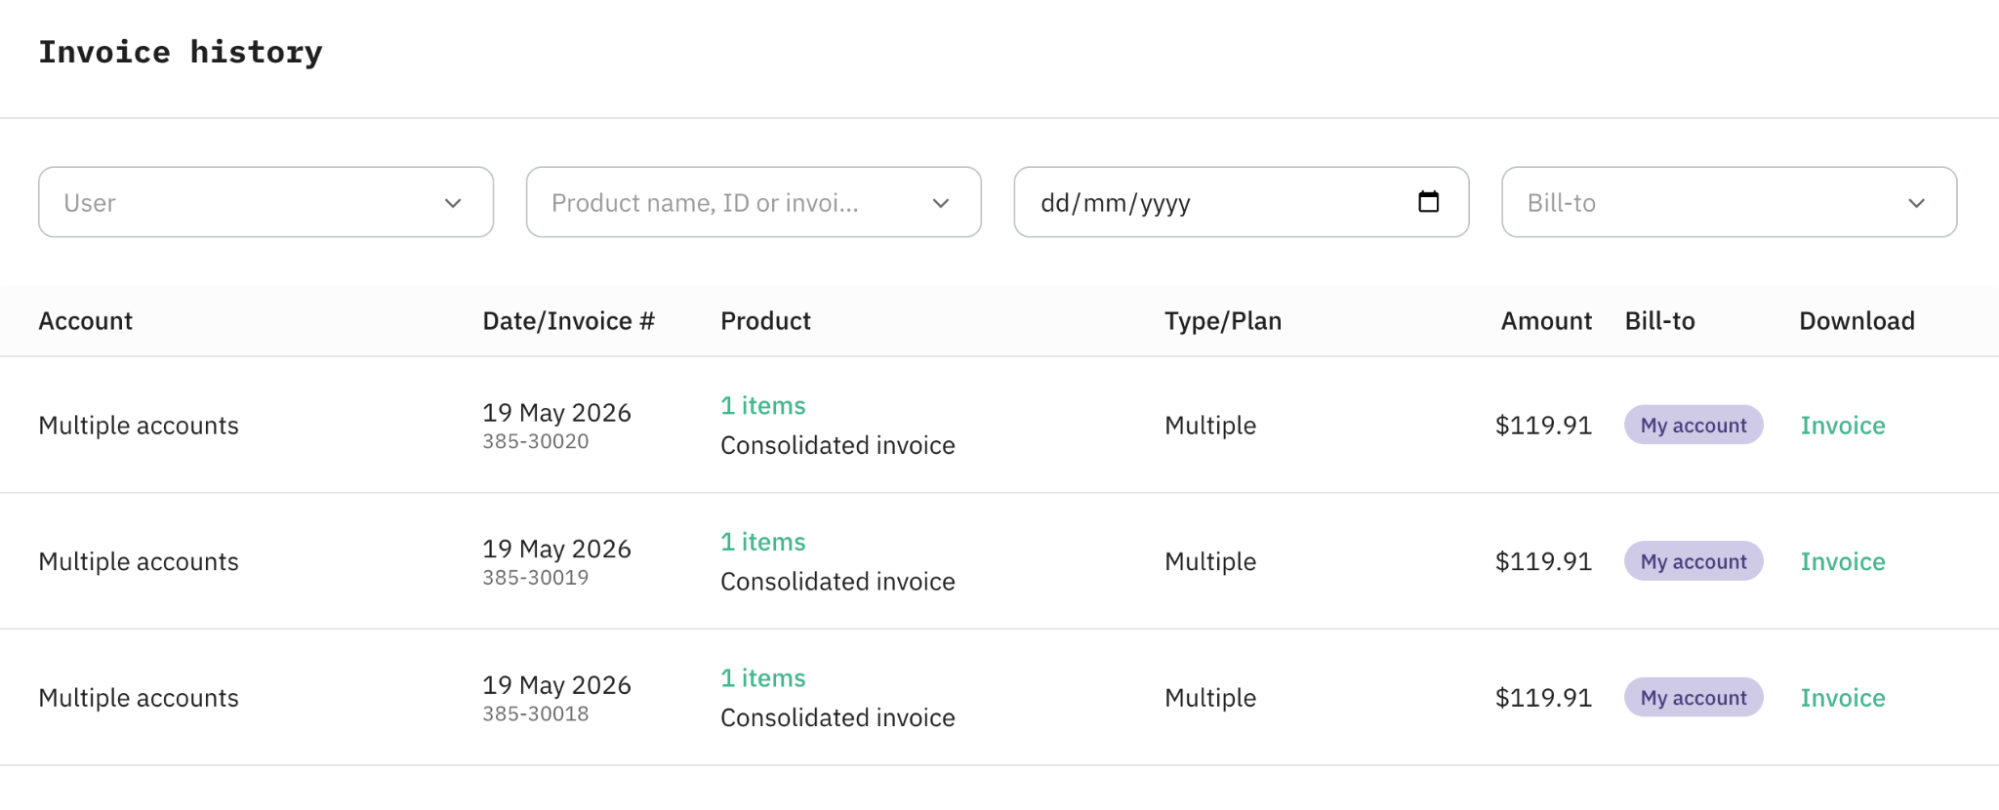Select invoice number 385-30019 text
1999x810 pixels.
(x=535, y=577)
